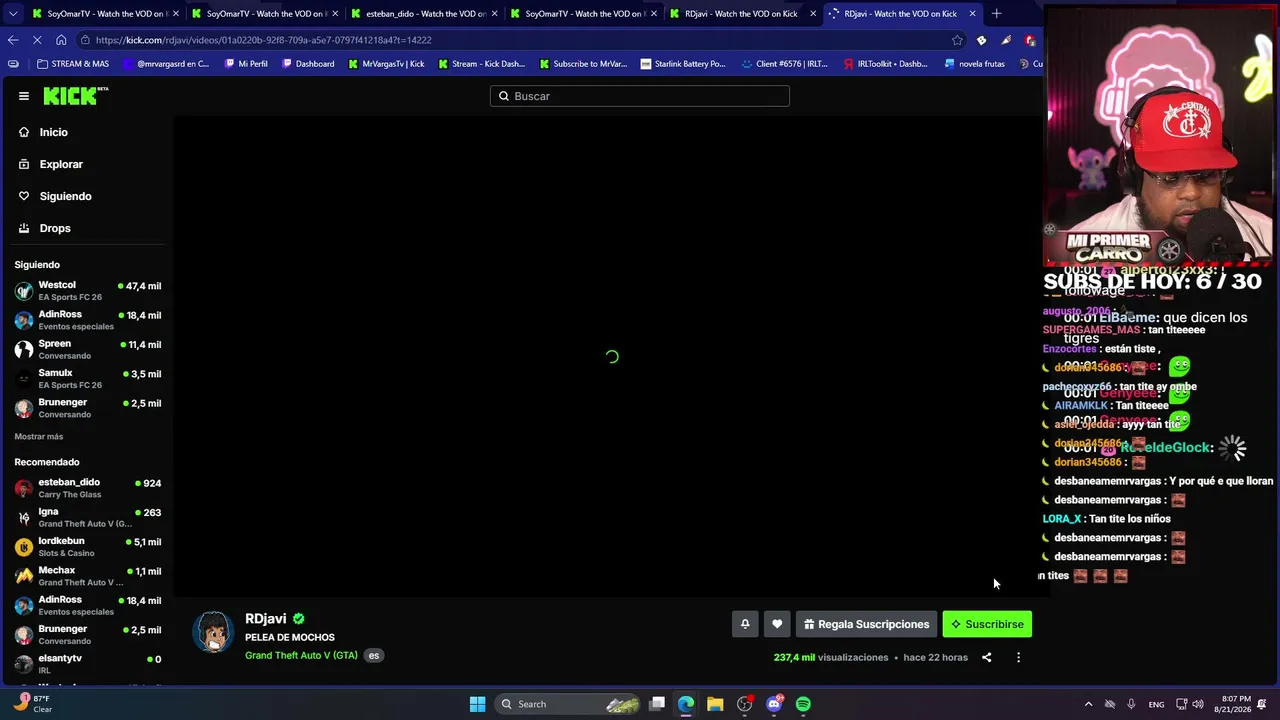Open the lordkebun channel avatar
Viewport: 1280px width, 720px height.
(x=24, y=547)
